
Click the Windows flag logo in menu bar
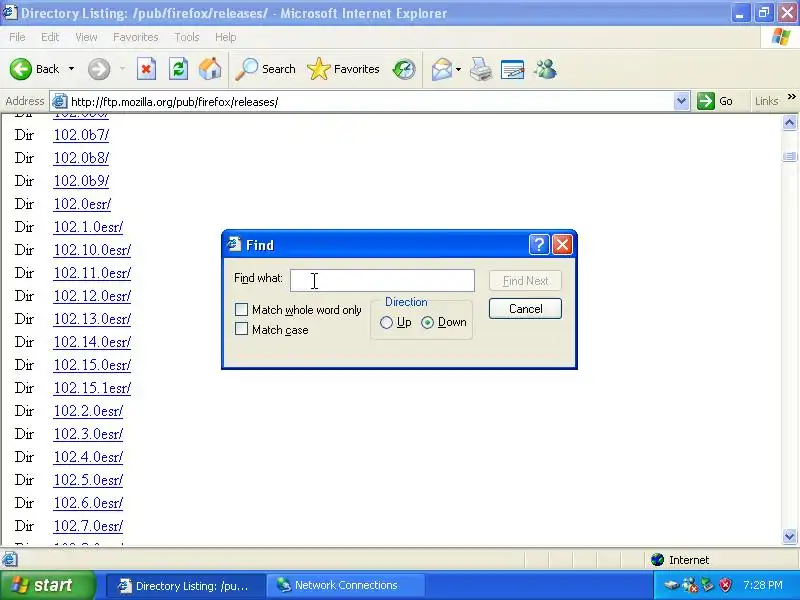tap(781, 37)
